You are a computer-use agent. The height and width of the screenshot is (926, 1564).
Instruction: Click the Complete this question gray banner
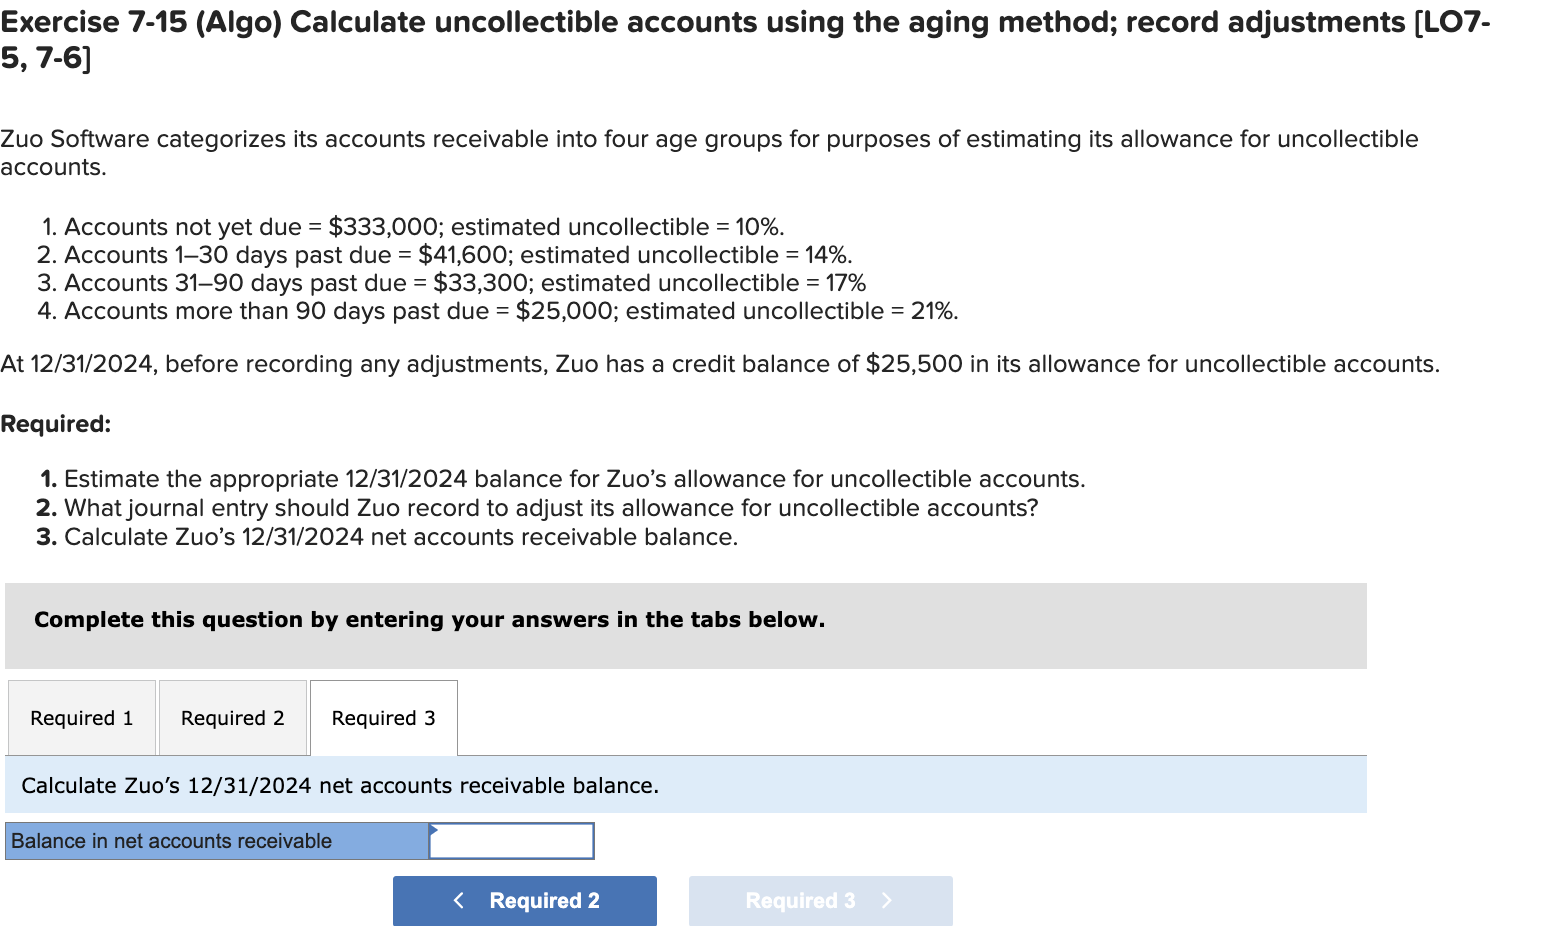coord(429,619)
